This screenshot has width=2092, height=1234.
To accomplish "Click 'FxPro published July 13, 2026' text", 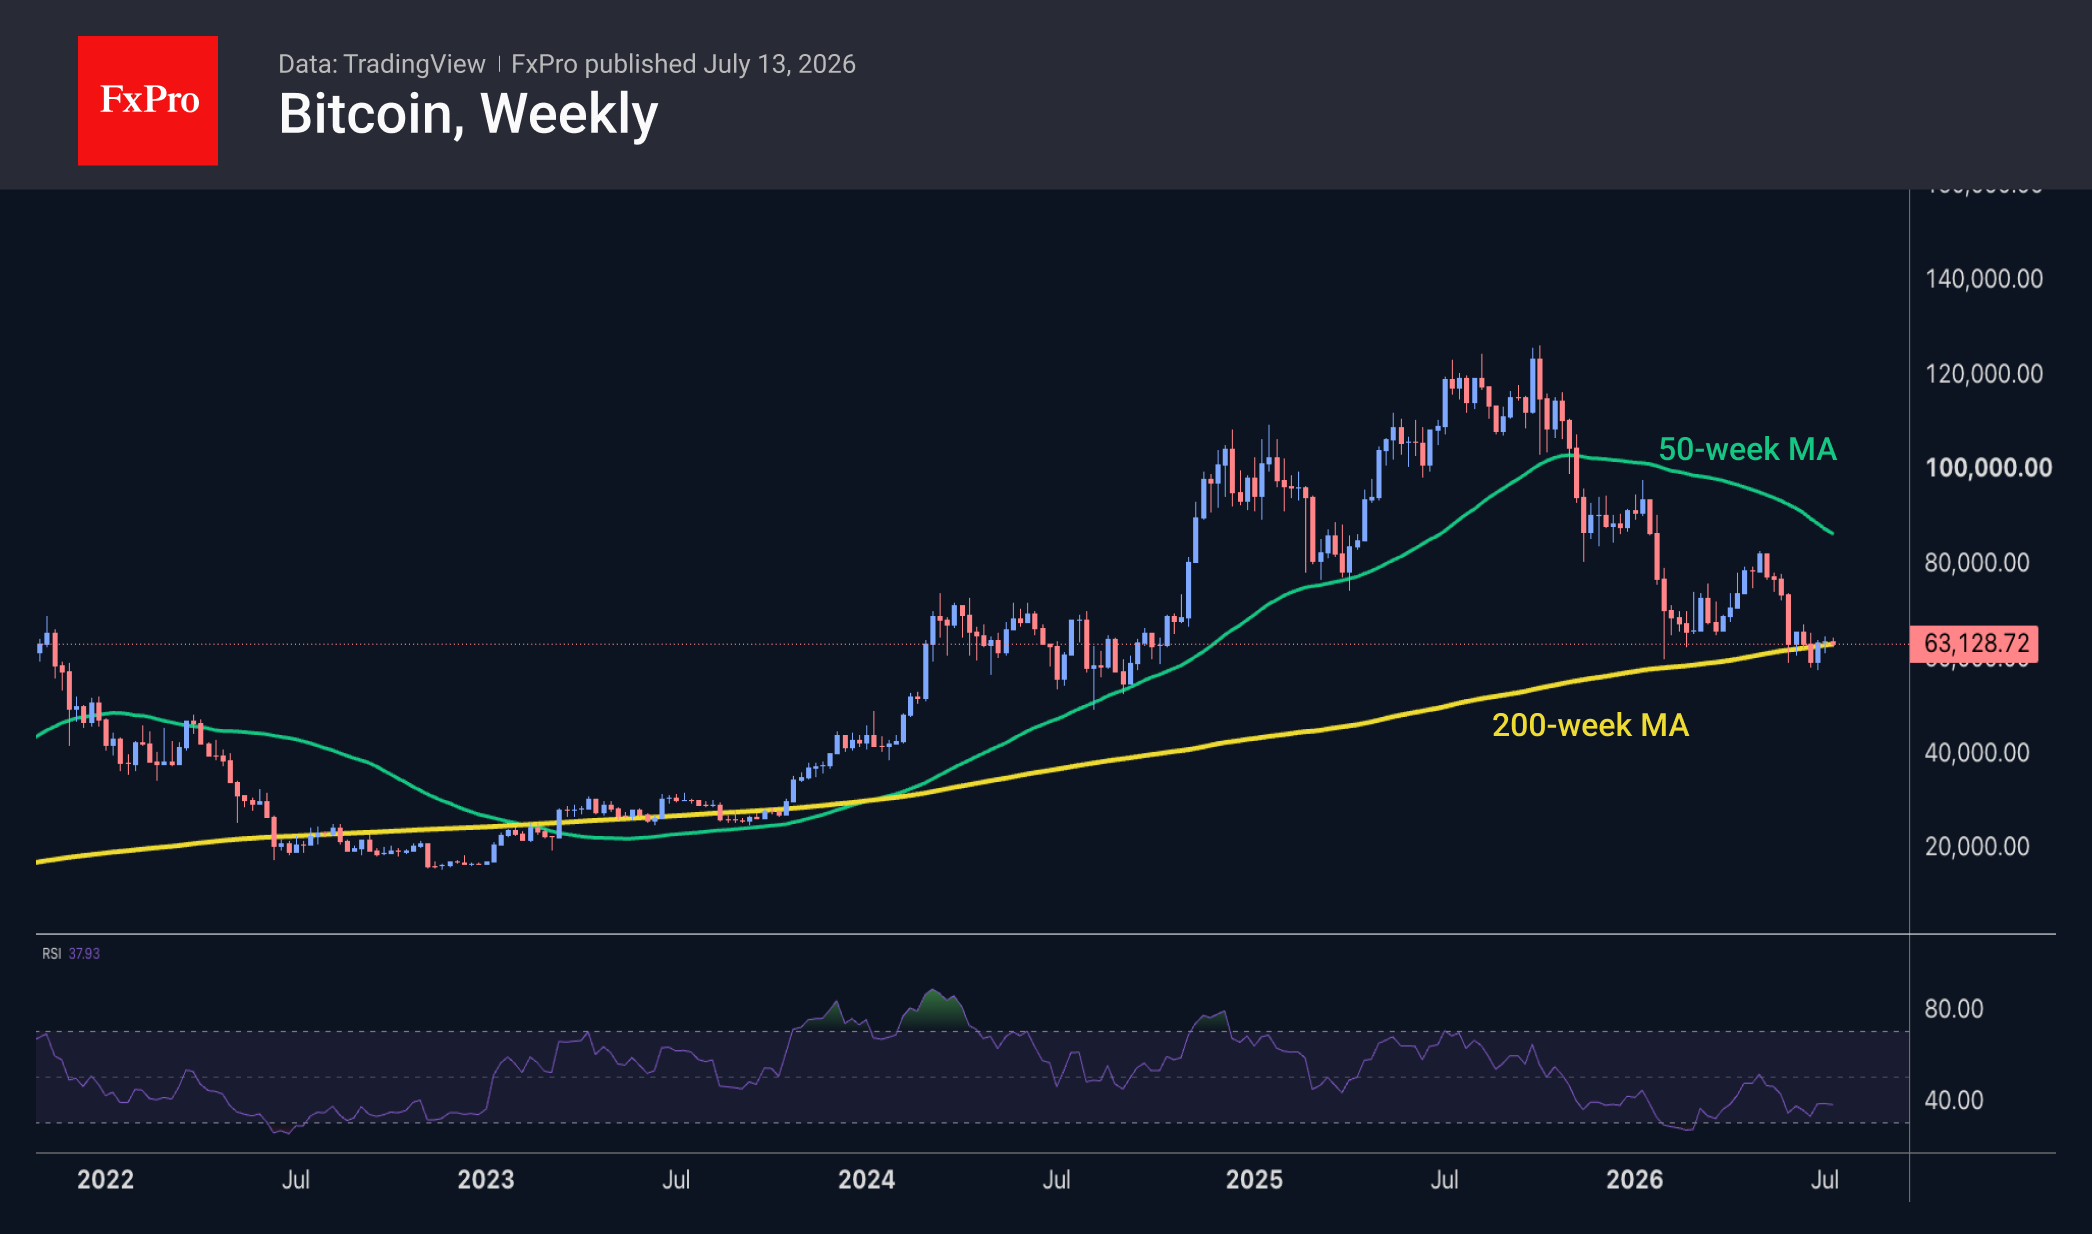I will tap(683, 64).
